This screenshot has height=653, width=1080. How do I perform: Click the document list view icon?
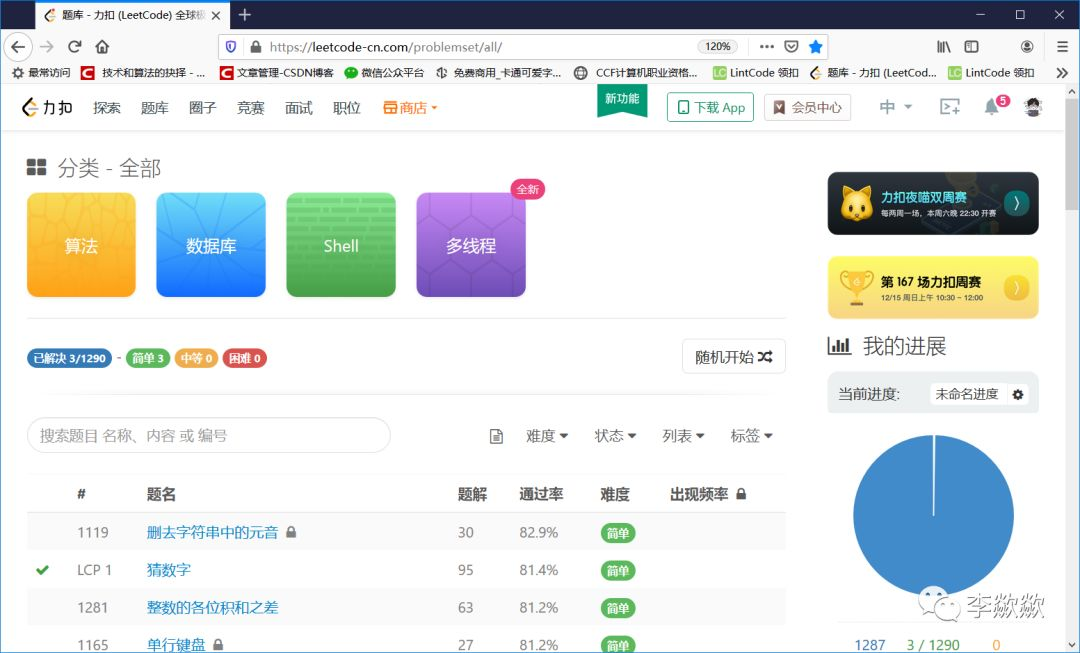tap(496, 436)
